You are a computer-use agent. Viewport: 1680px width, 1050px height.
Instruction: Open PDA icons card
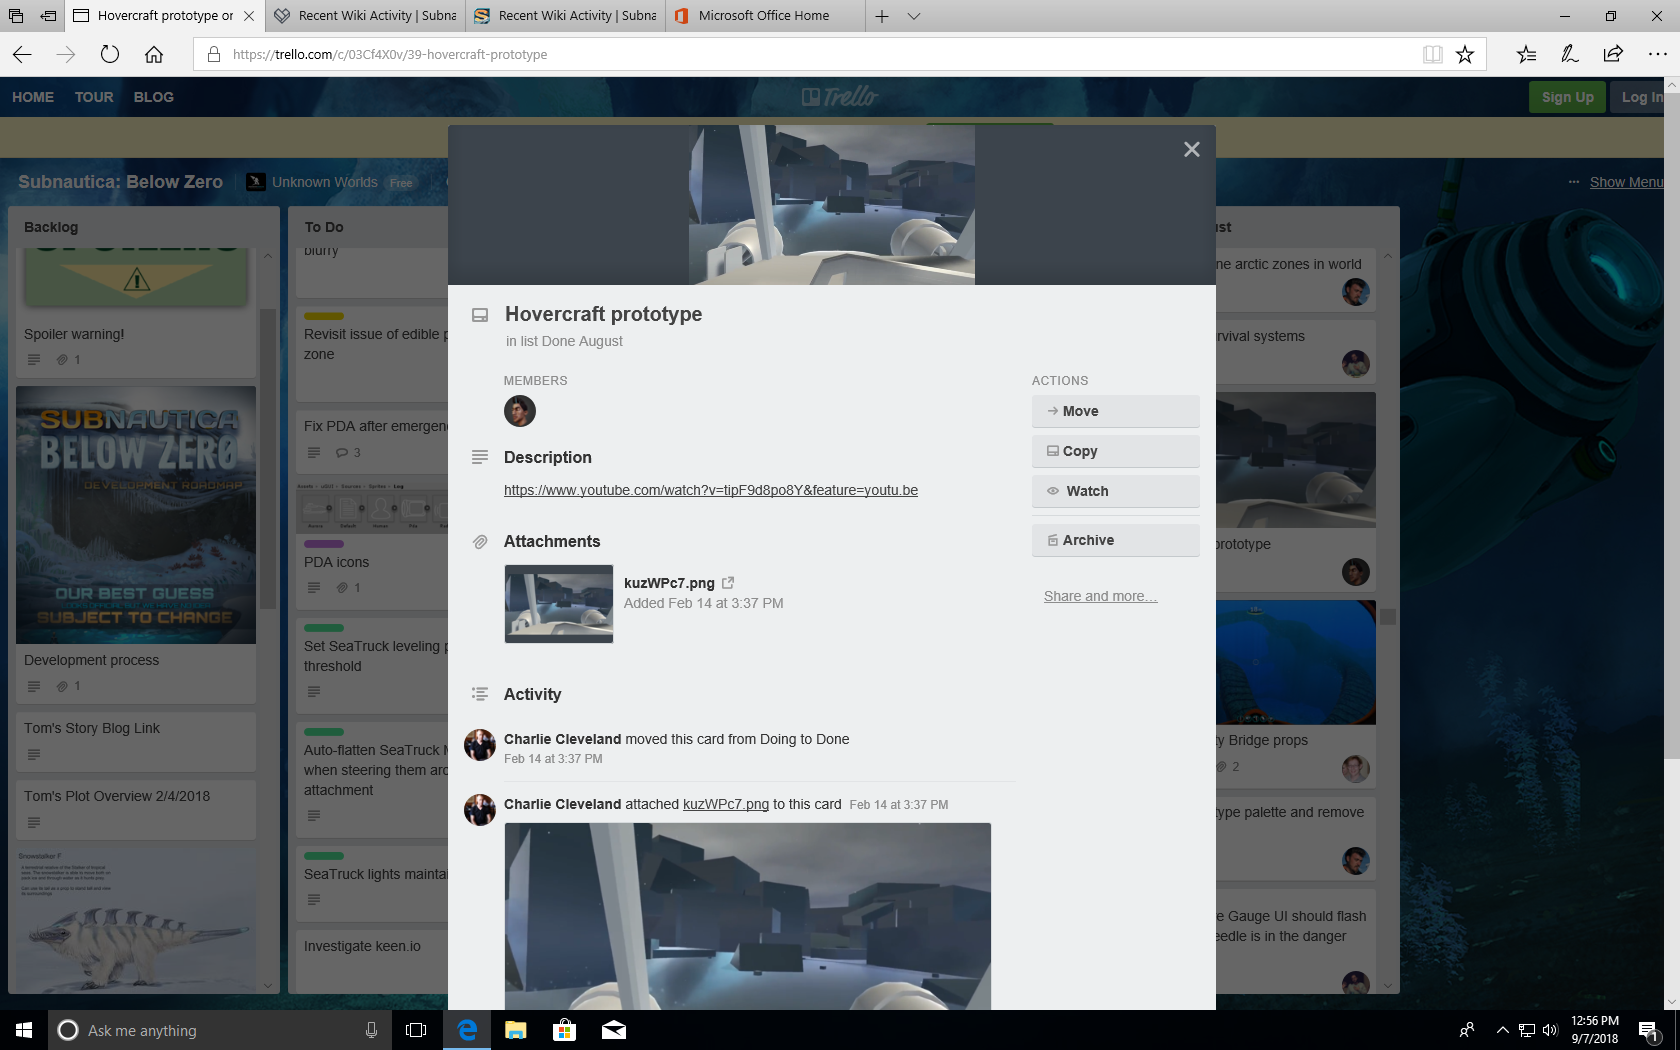pyautogui.click(x=372, y=545)
